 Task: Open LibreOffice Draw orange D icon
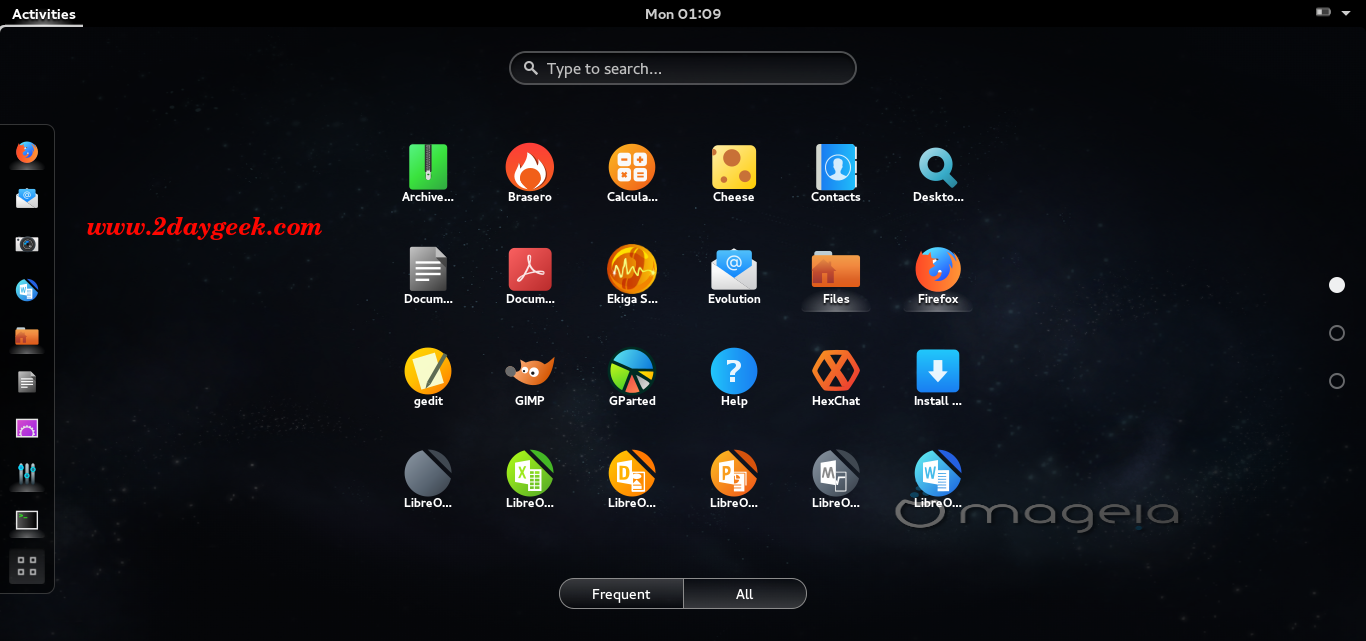point(632,473)
